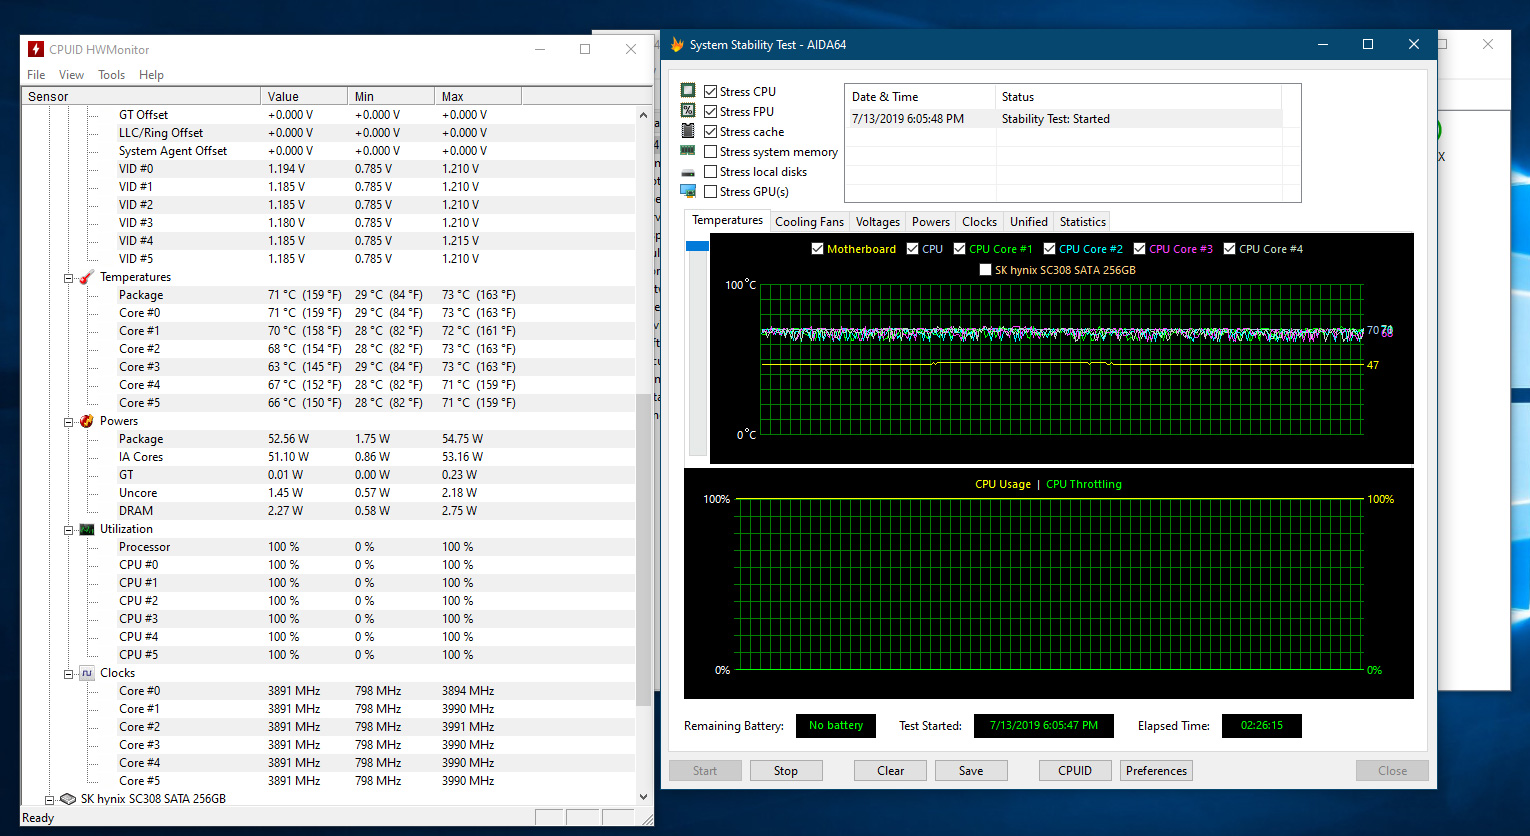Click the HWMonitor vertical scrollbar thumb
This screenshot has width=1530, height=836.
click(x=643, y=549)
